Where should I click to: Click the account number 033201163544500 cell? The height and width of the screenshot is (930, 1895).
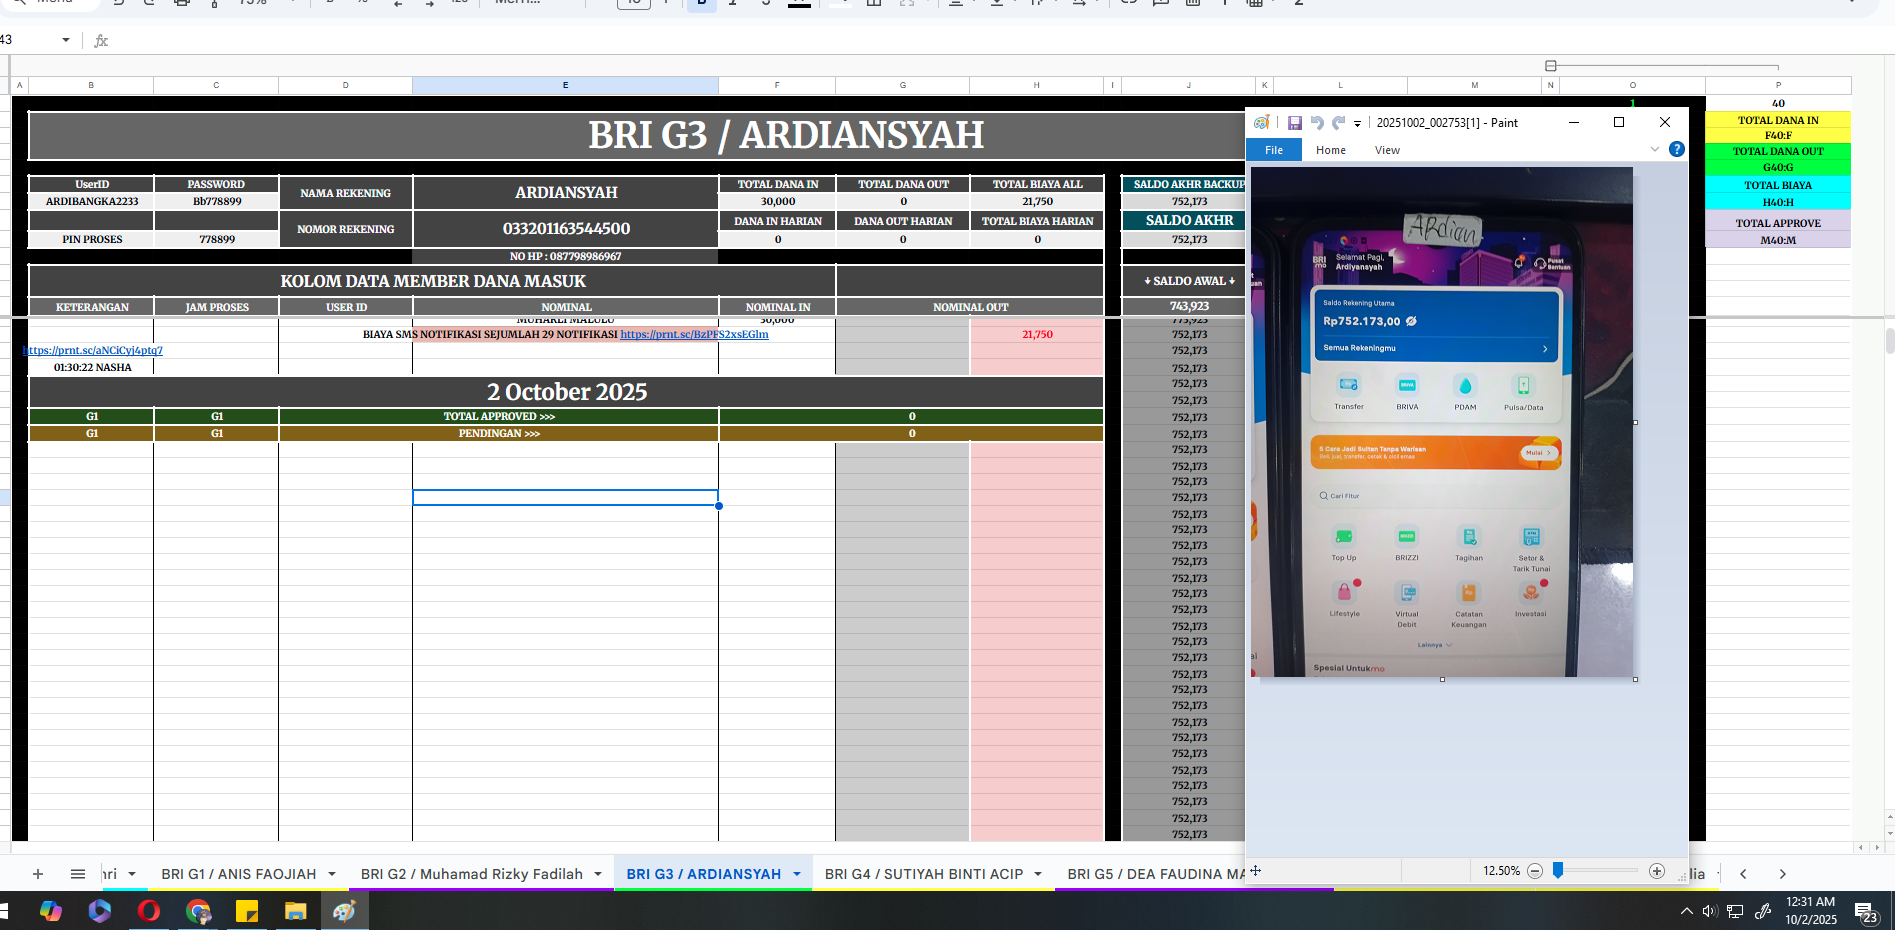click(x=566, y=228)
